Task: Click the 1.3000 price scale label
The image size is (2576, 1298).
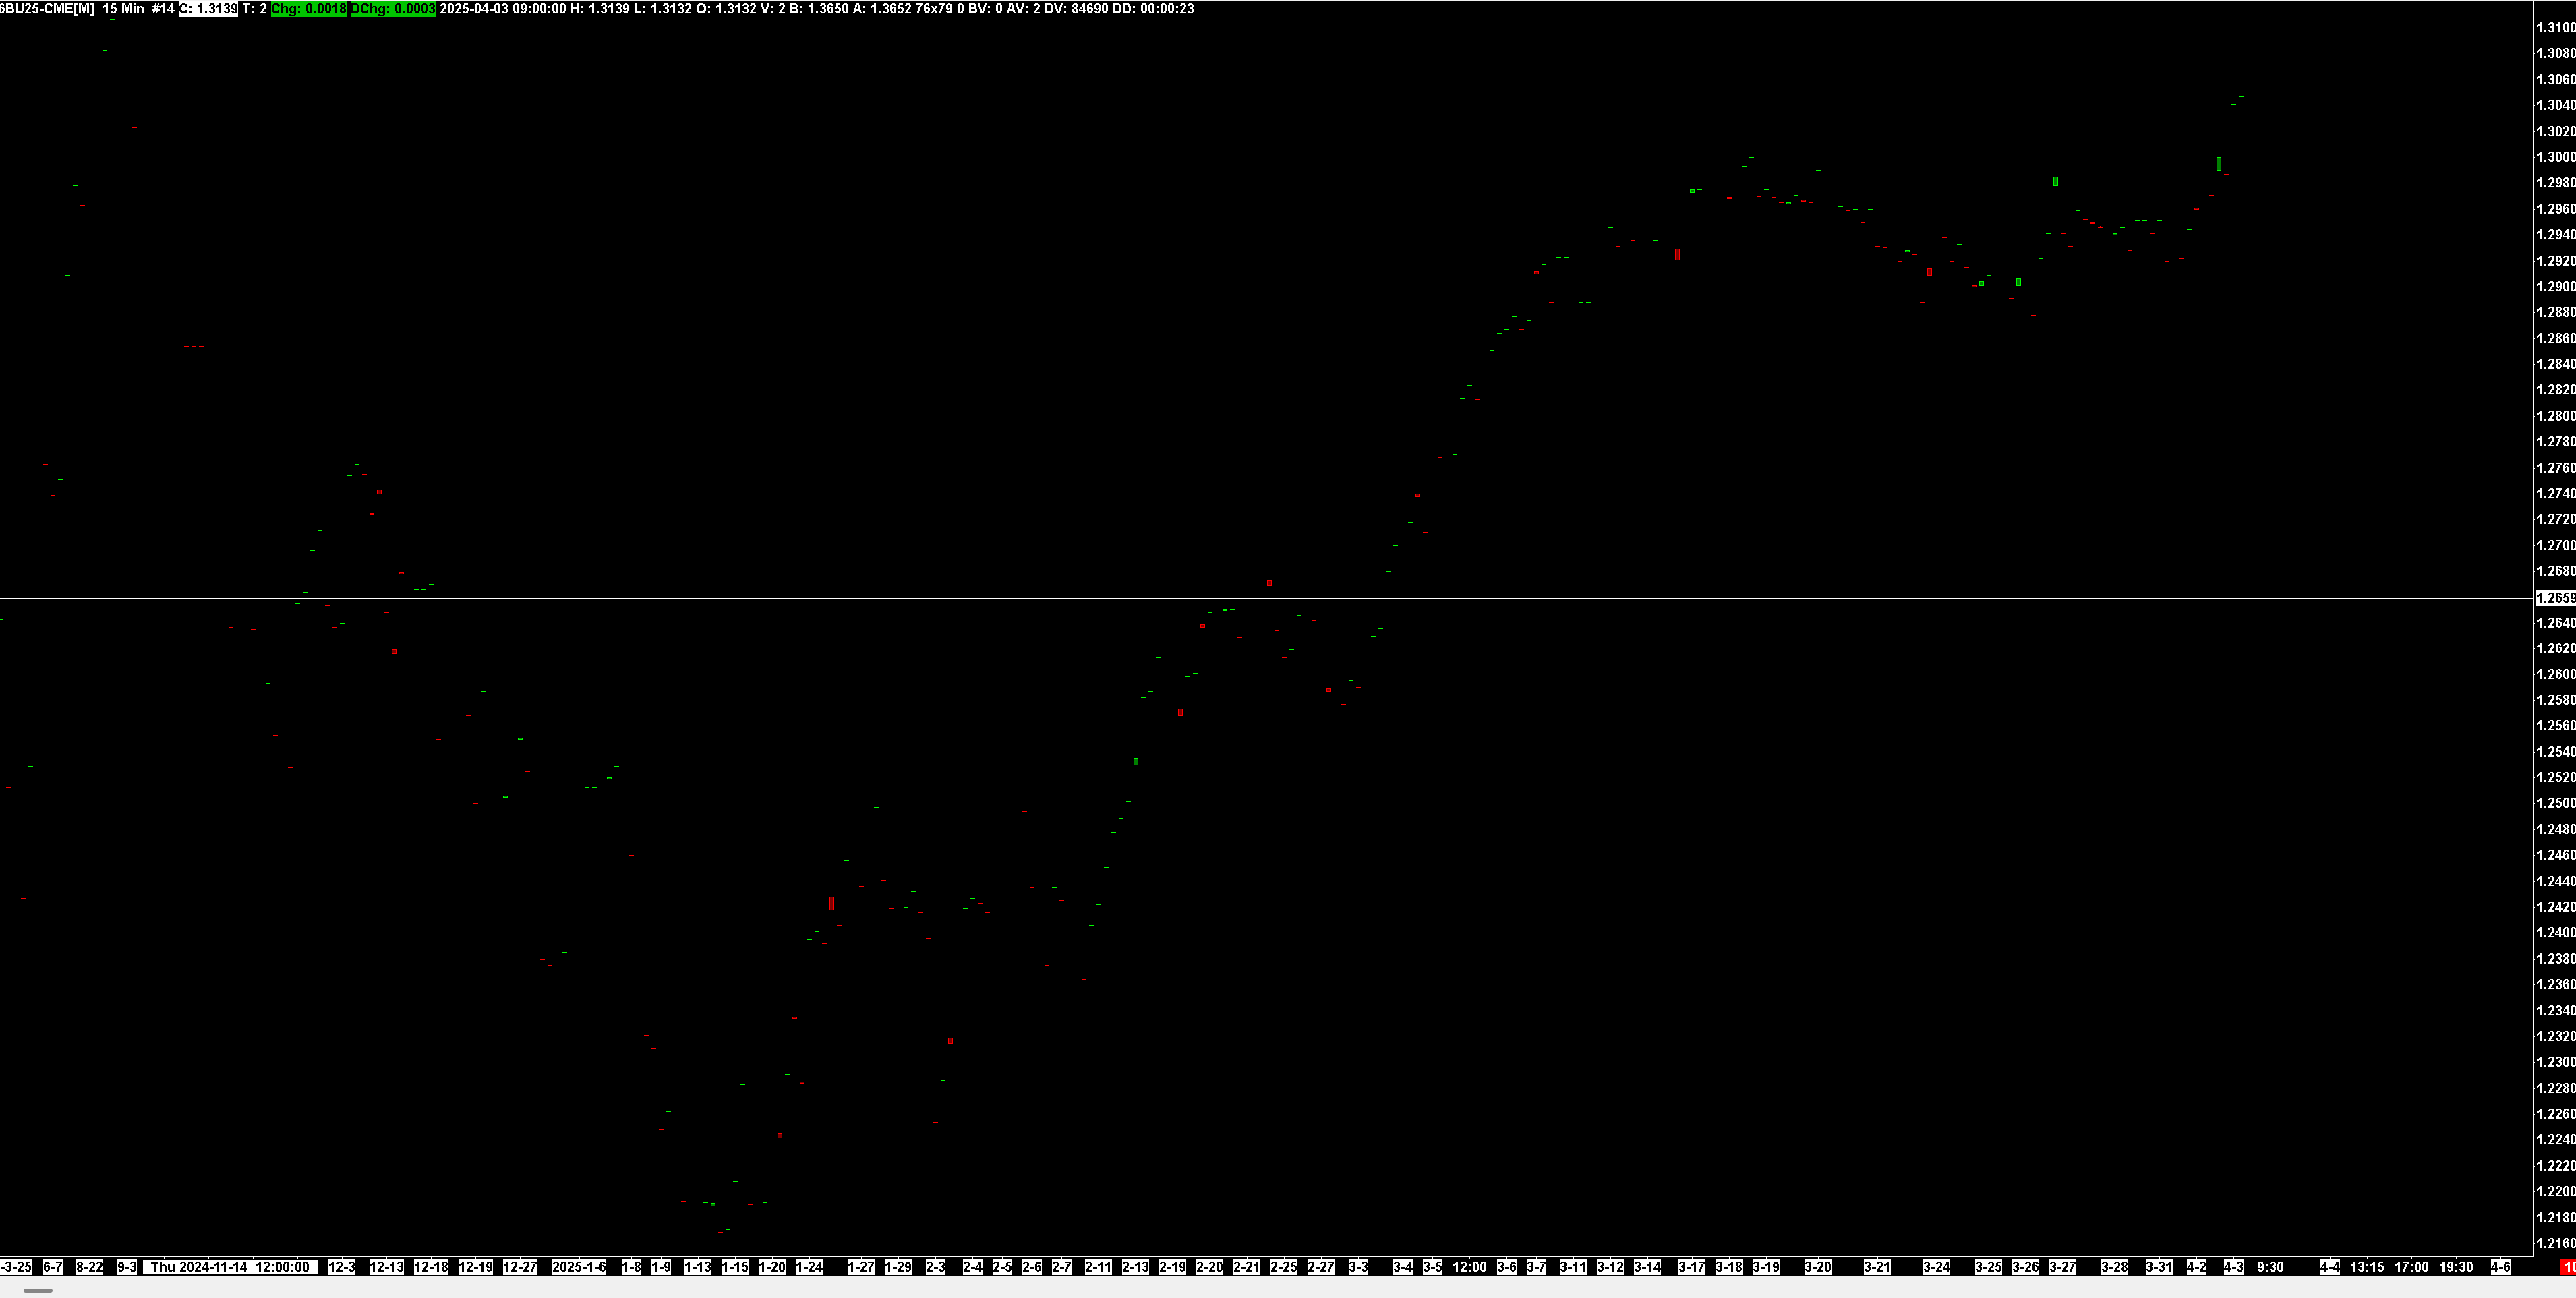Action: 2555,157
